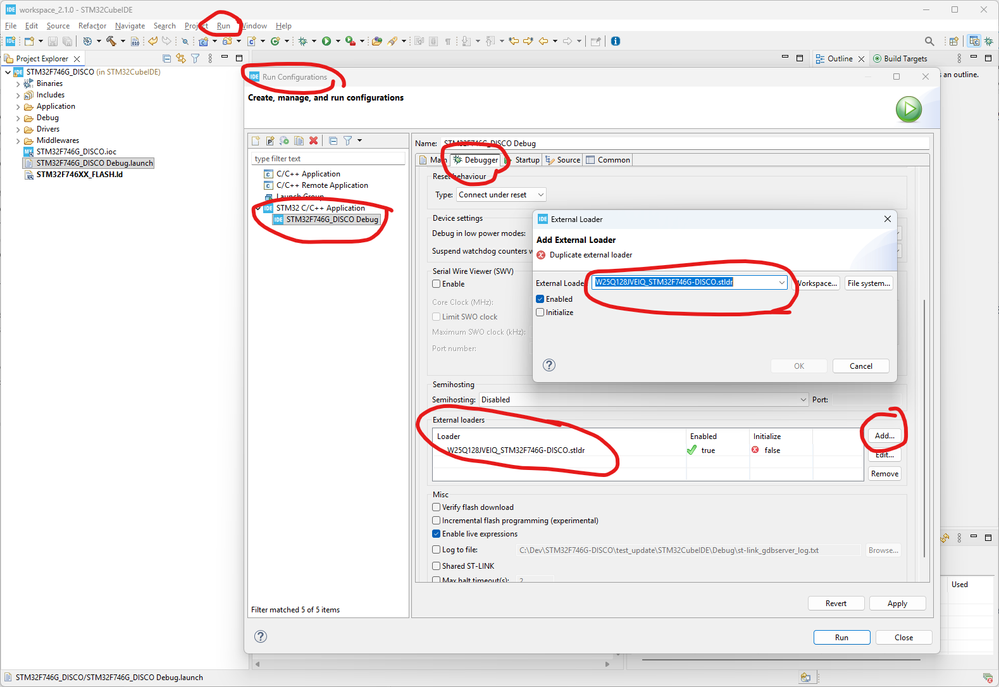
Task: Check the Log to file option
Action: pos(436,549)
